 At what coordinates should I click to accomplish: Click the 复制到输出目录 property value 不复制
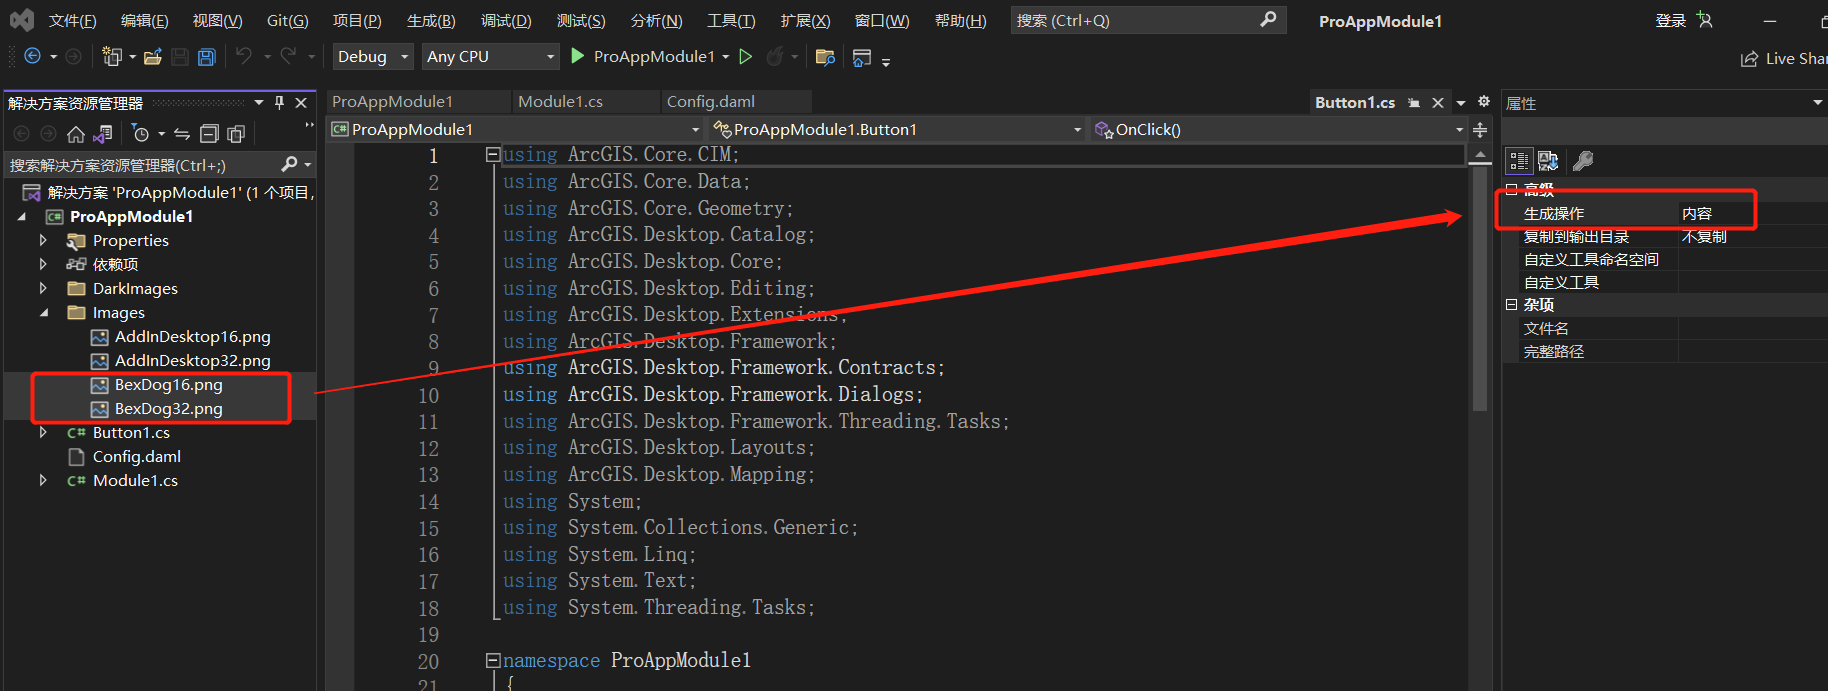pyautogui.click(x=1704, y=237)
